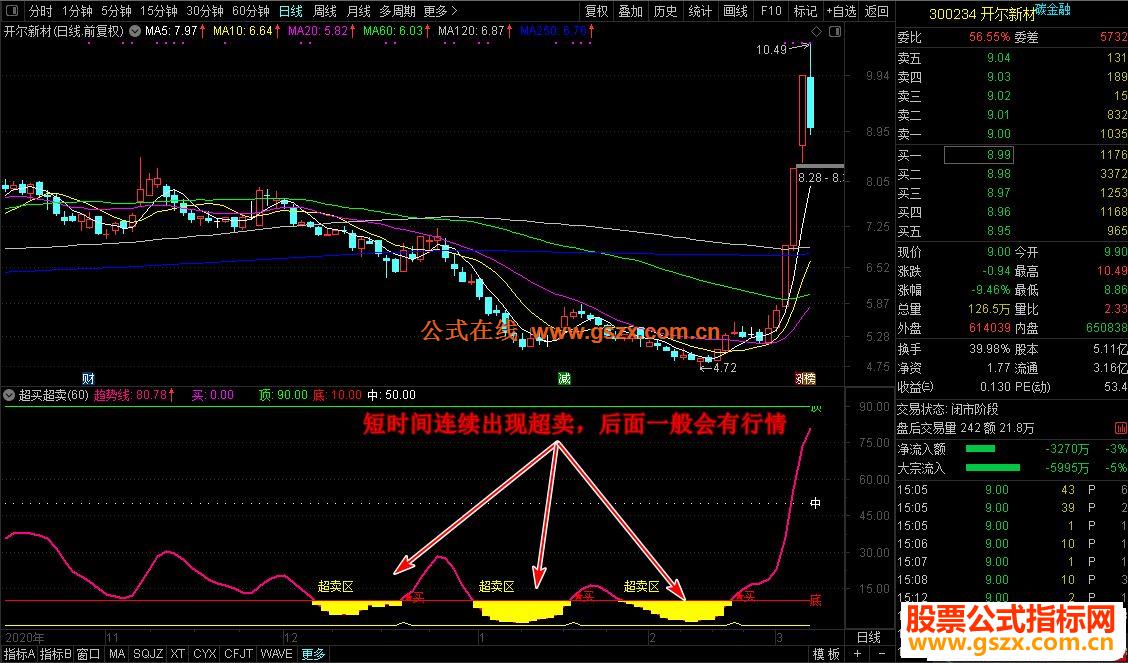Screen dimensions: 1128x663
Task: Select 买五 bid price 8.95 row
Action: tap(1011, 231)
